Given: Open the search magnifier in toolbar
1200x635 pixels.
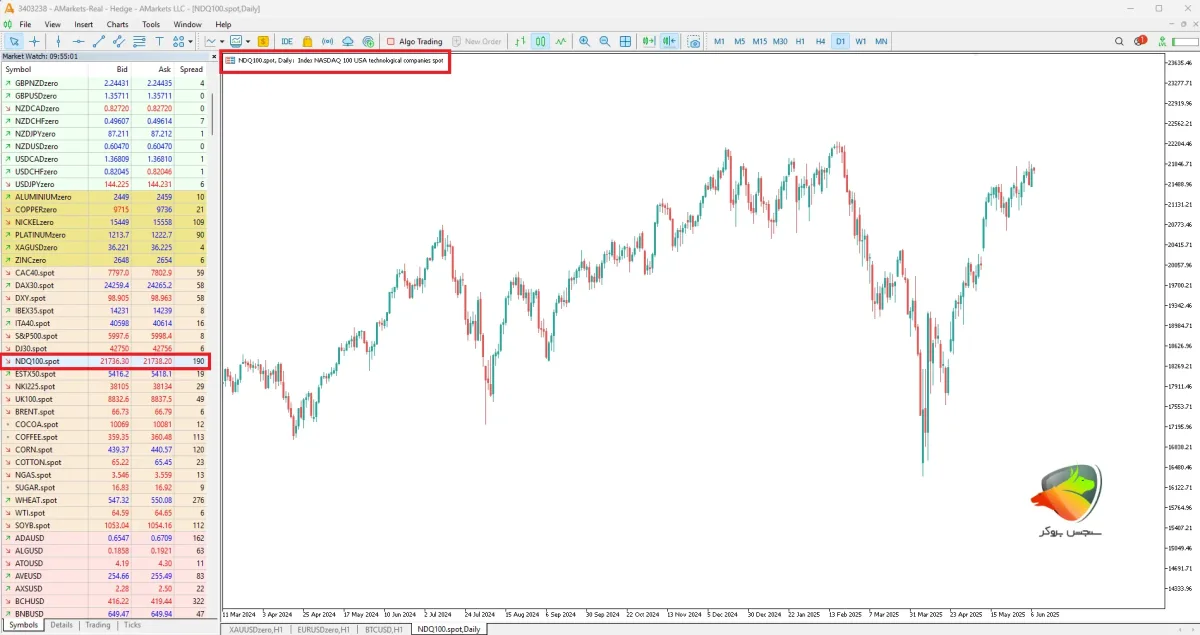Looking at the screenshot, I should (x=1119, y=41).
